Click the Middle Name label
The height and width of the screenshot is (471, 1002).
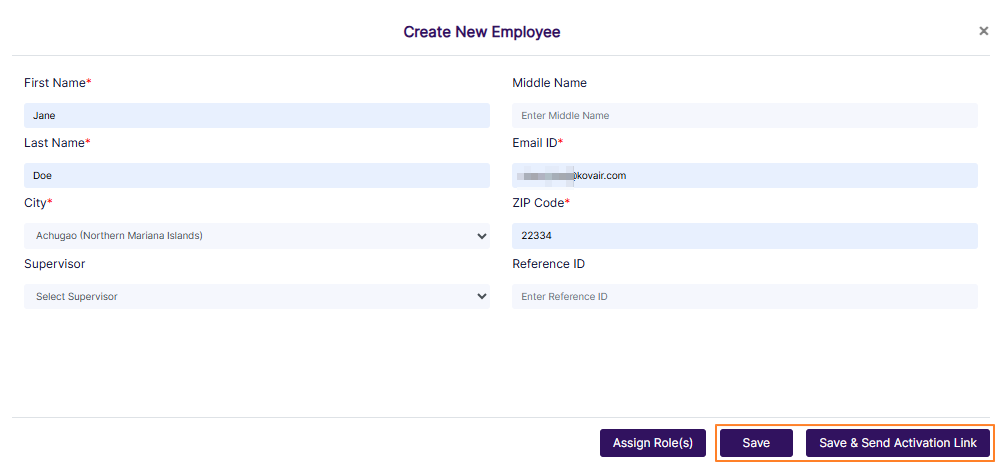coord(549,83)
